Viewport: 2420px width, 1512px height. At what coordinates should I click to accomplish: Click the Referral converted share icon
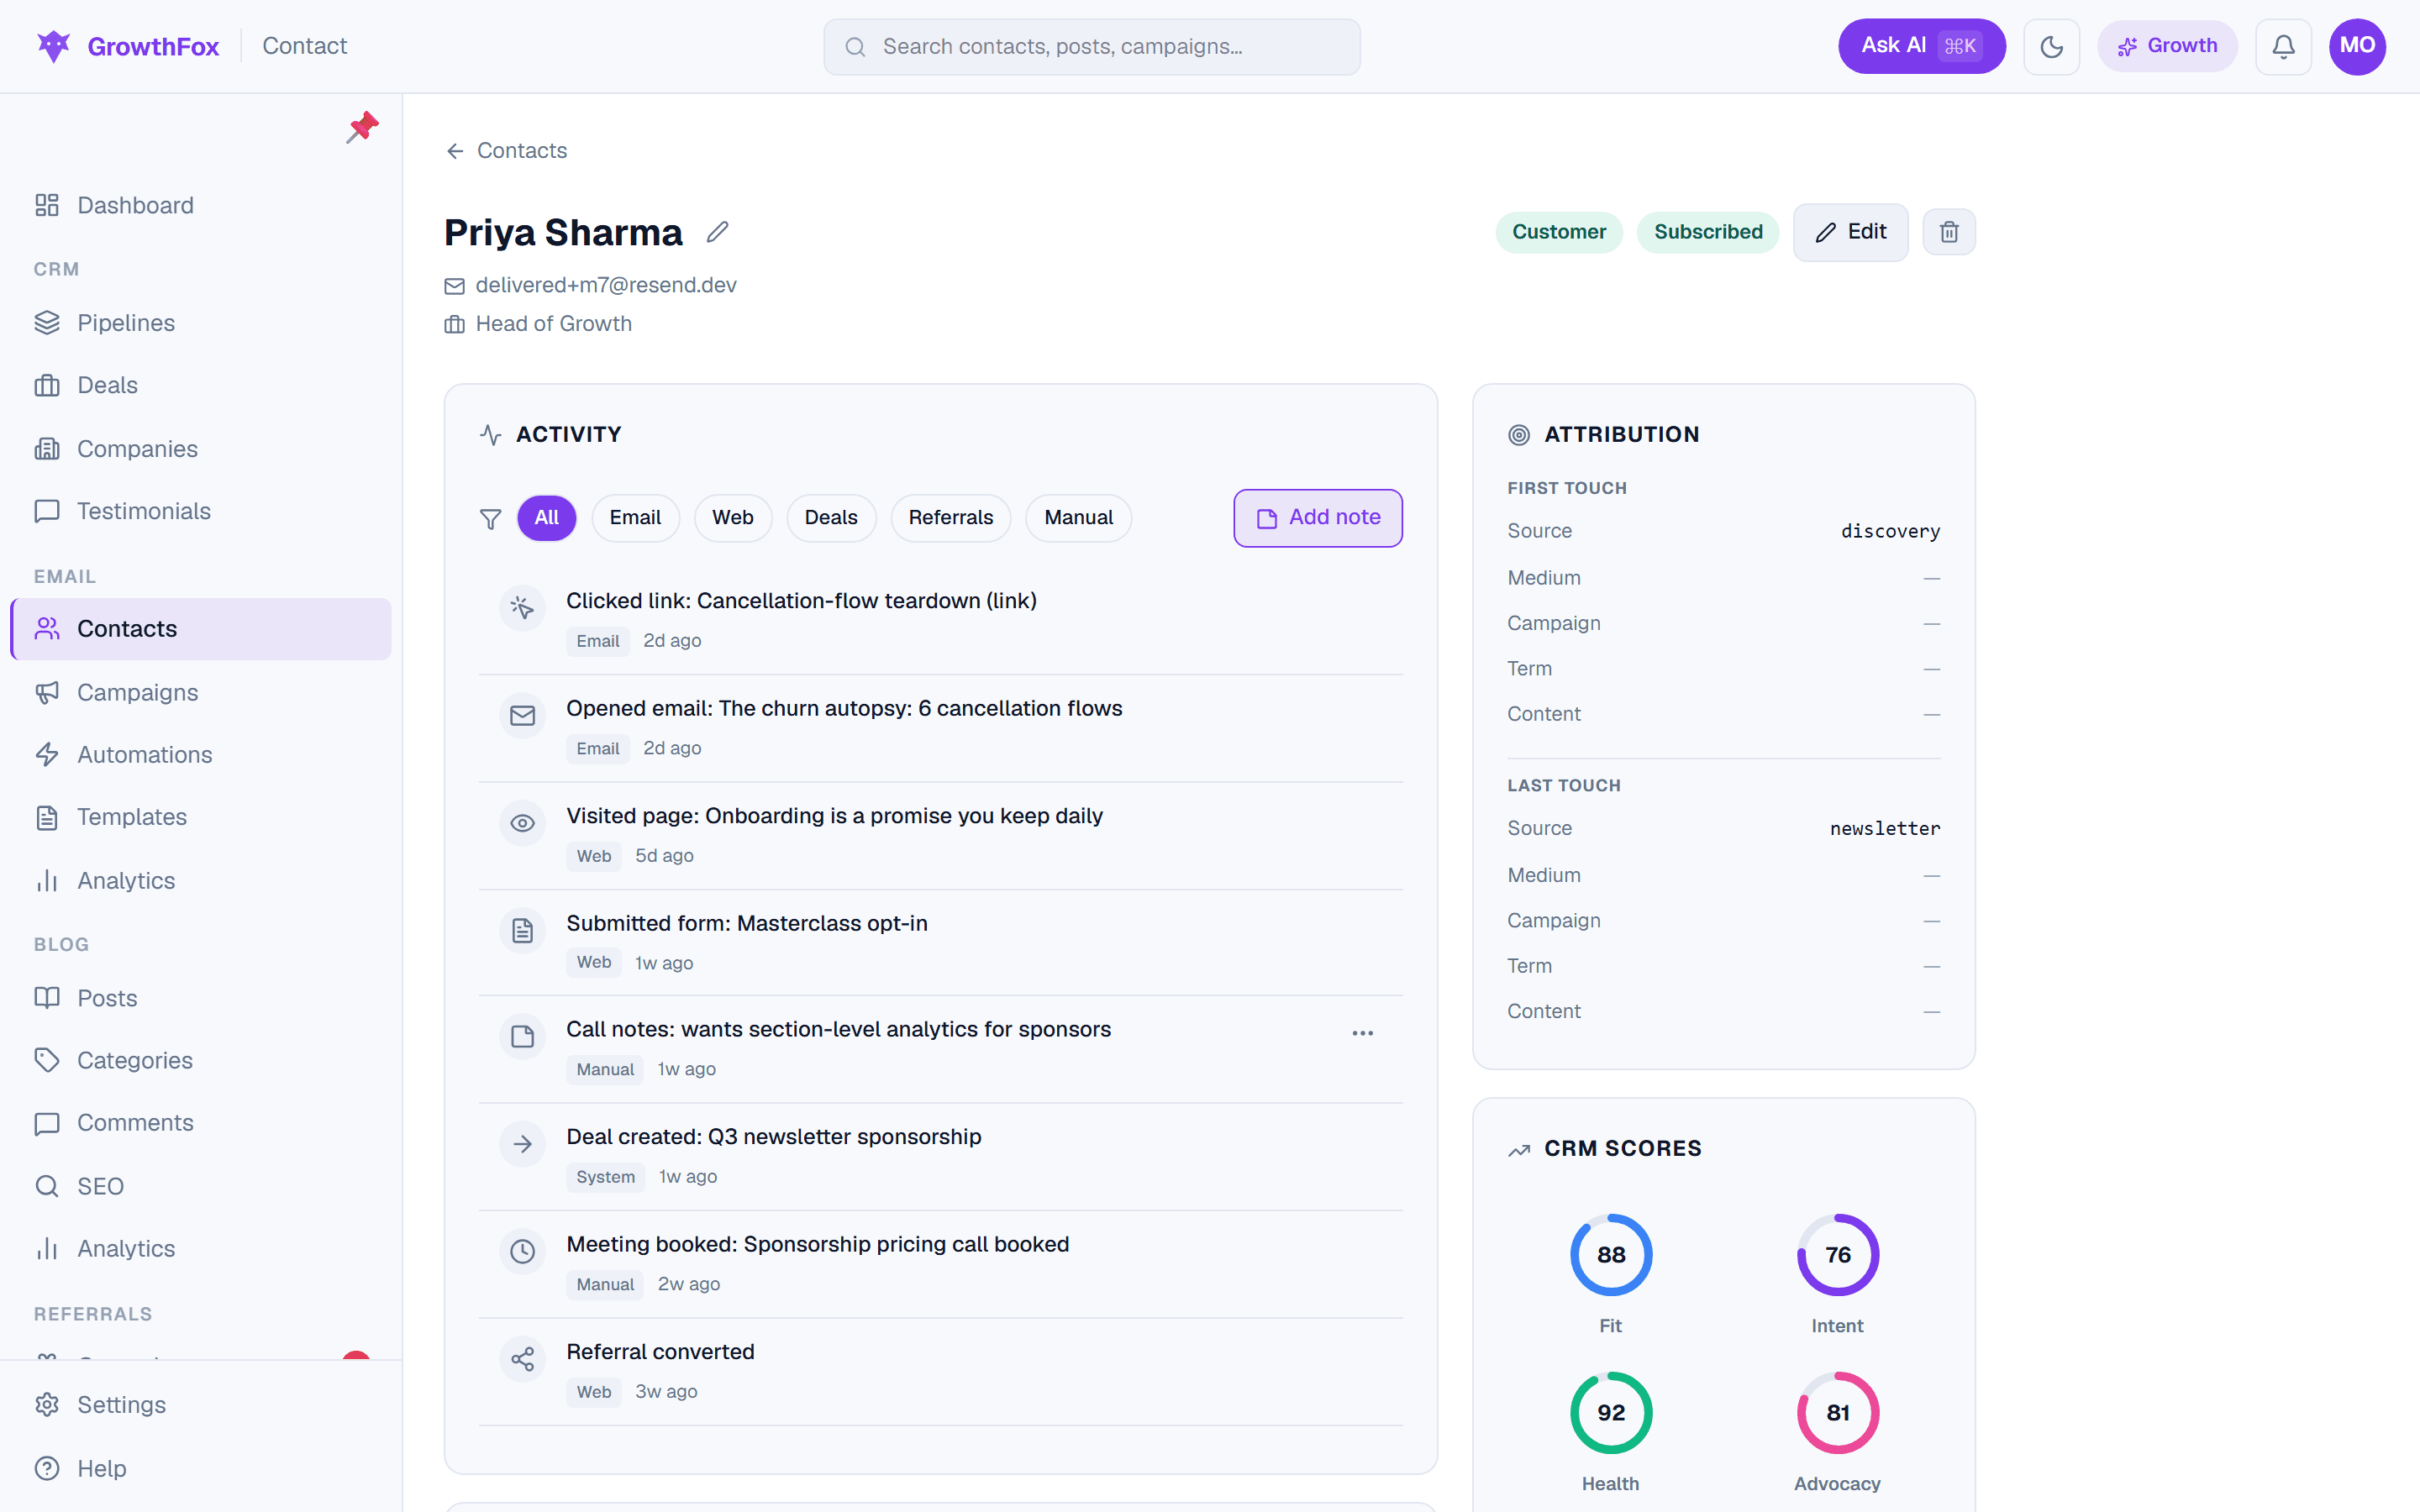coord(522,1359)
